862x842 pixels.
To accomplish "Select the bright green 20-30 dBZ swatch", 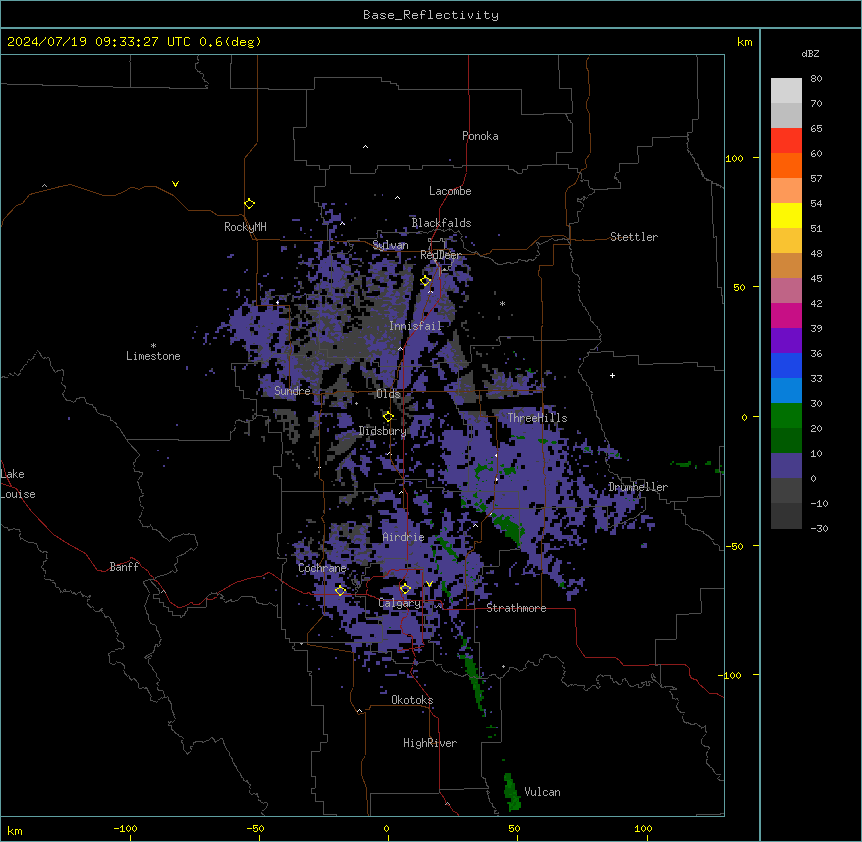I will (786, 416).
